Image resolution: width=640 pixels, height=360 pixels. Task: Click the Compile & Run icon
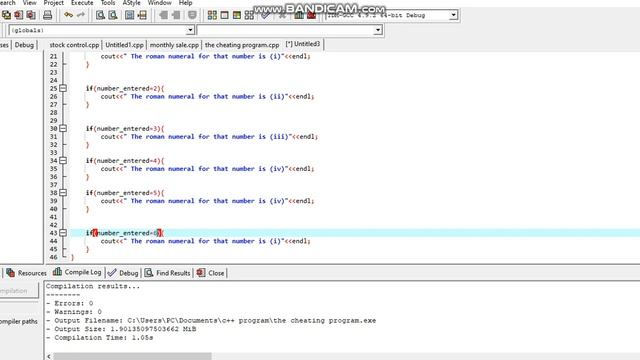pos(237,15)
